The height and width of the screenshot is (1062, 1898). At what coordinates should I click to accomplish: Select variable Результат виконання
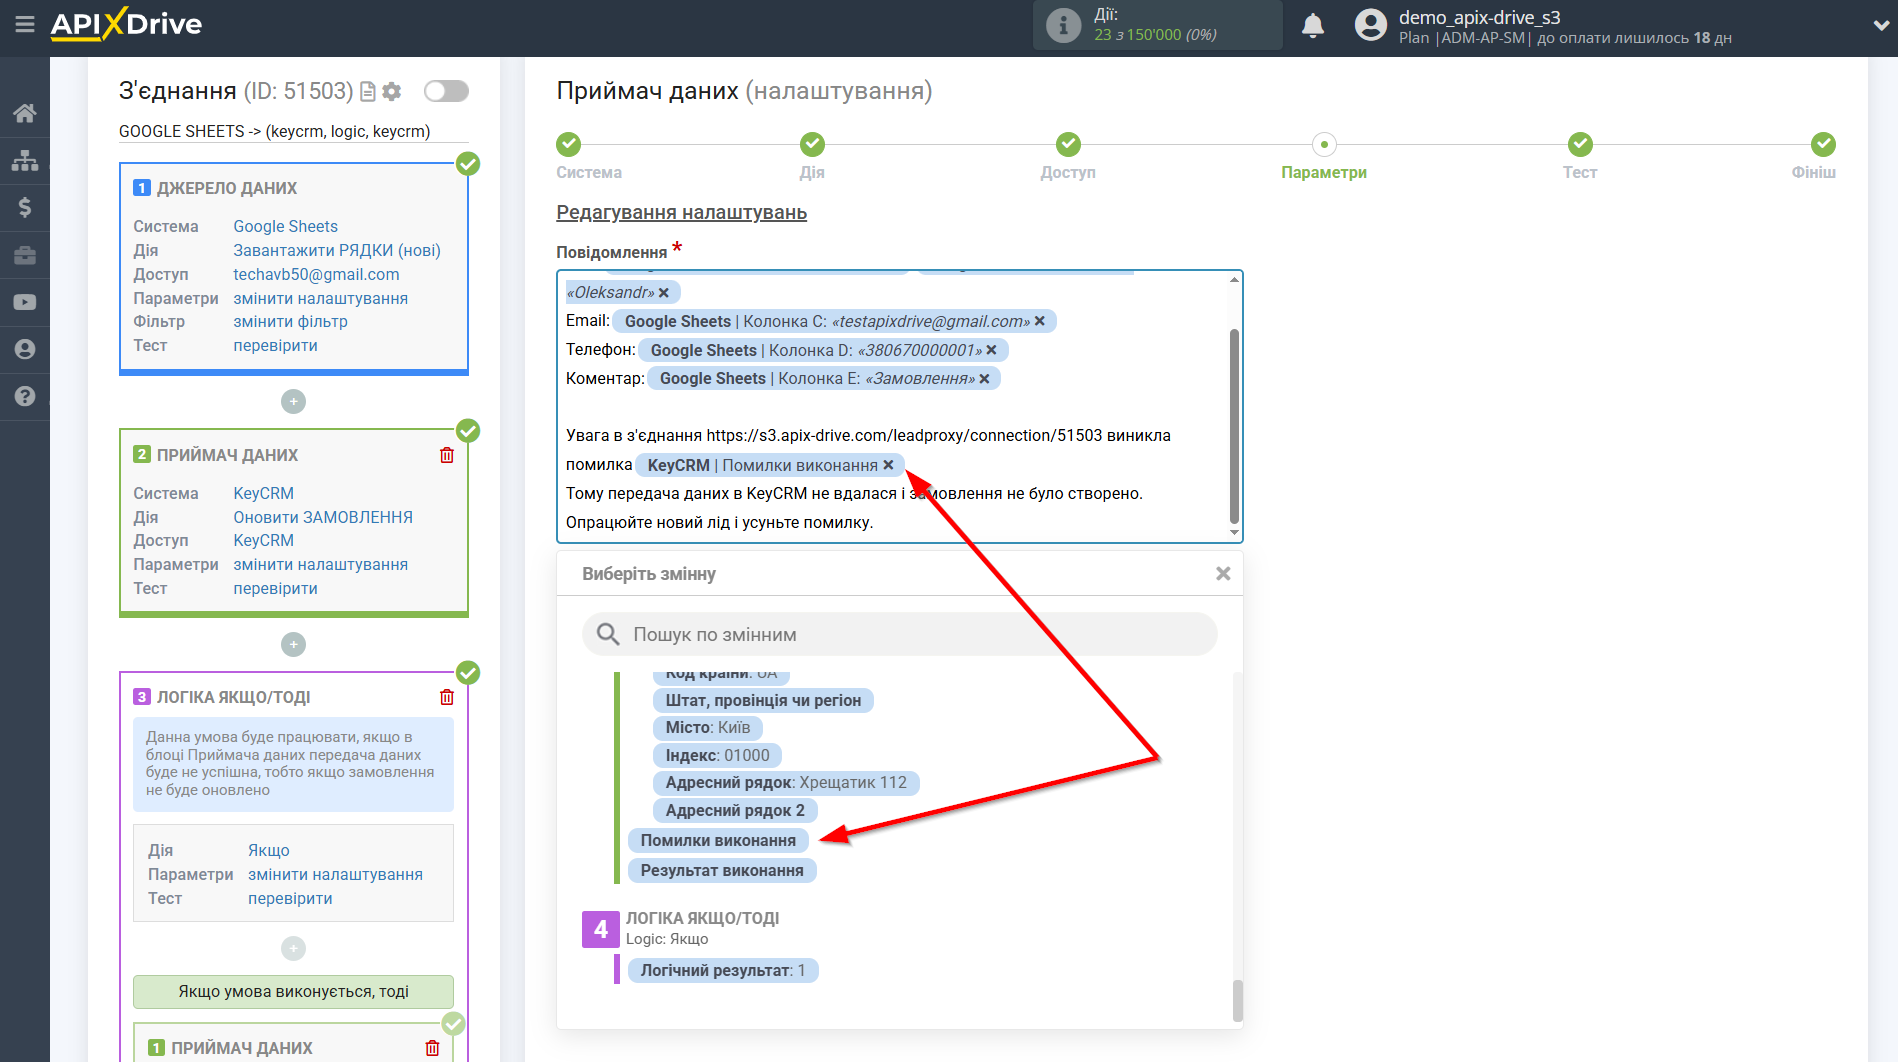[722, 871]
